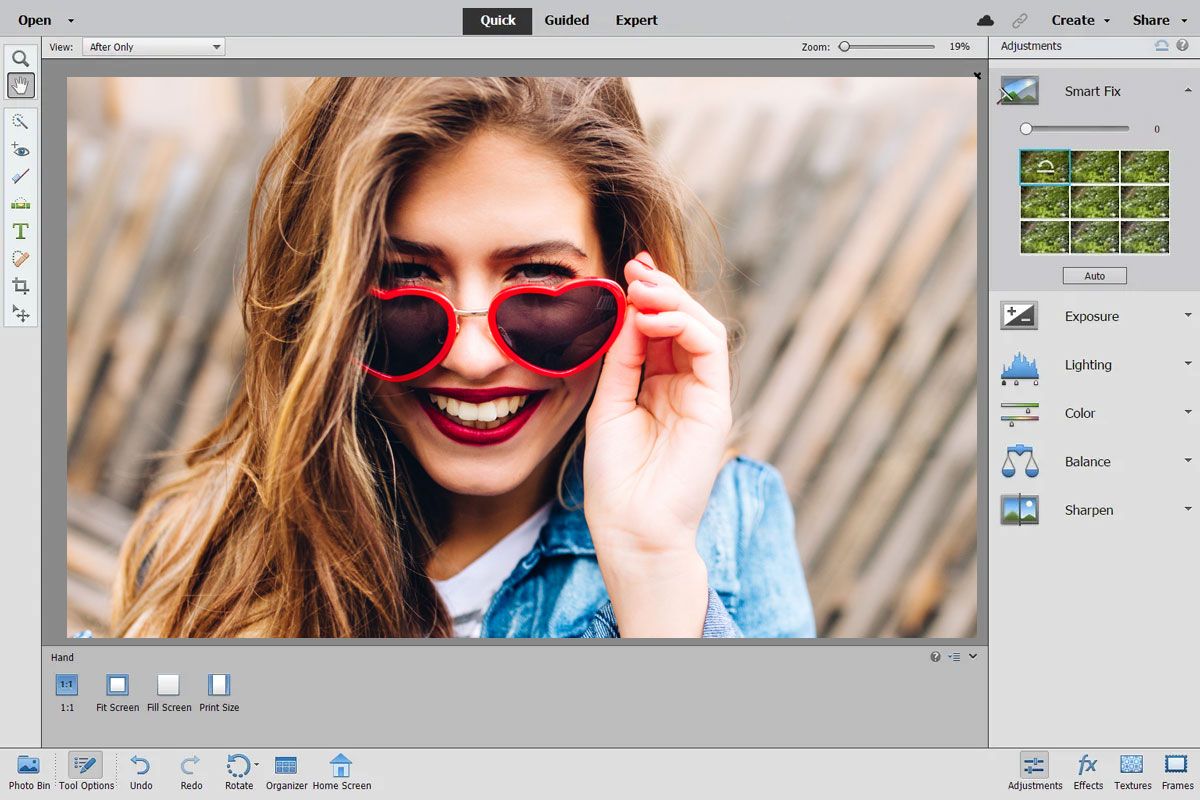Open the Frames panel

[1176, 770]
